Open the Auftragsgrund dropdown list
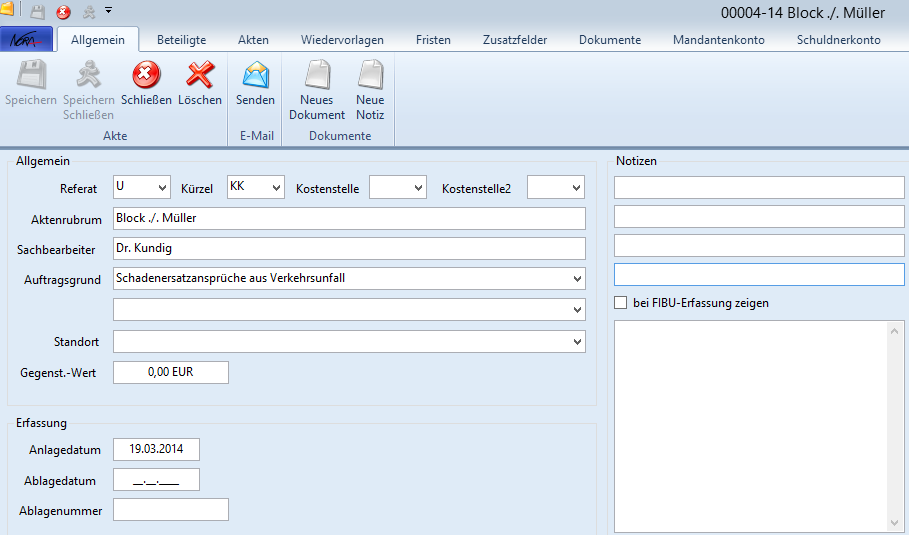909x535 pixels. pyautogui.click(x=576, y=279)
